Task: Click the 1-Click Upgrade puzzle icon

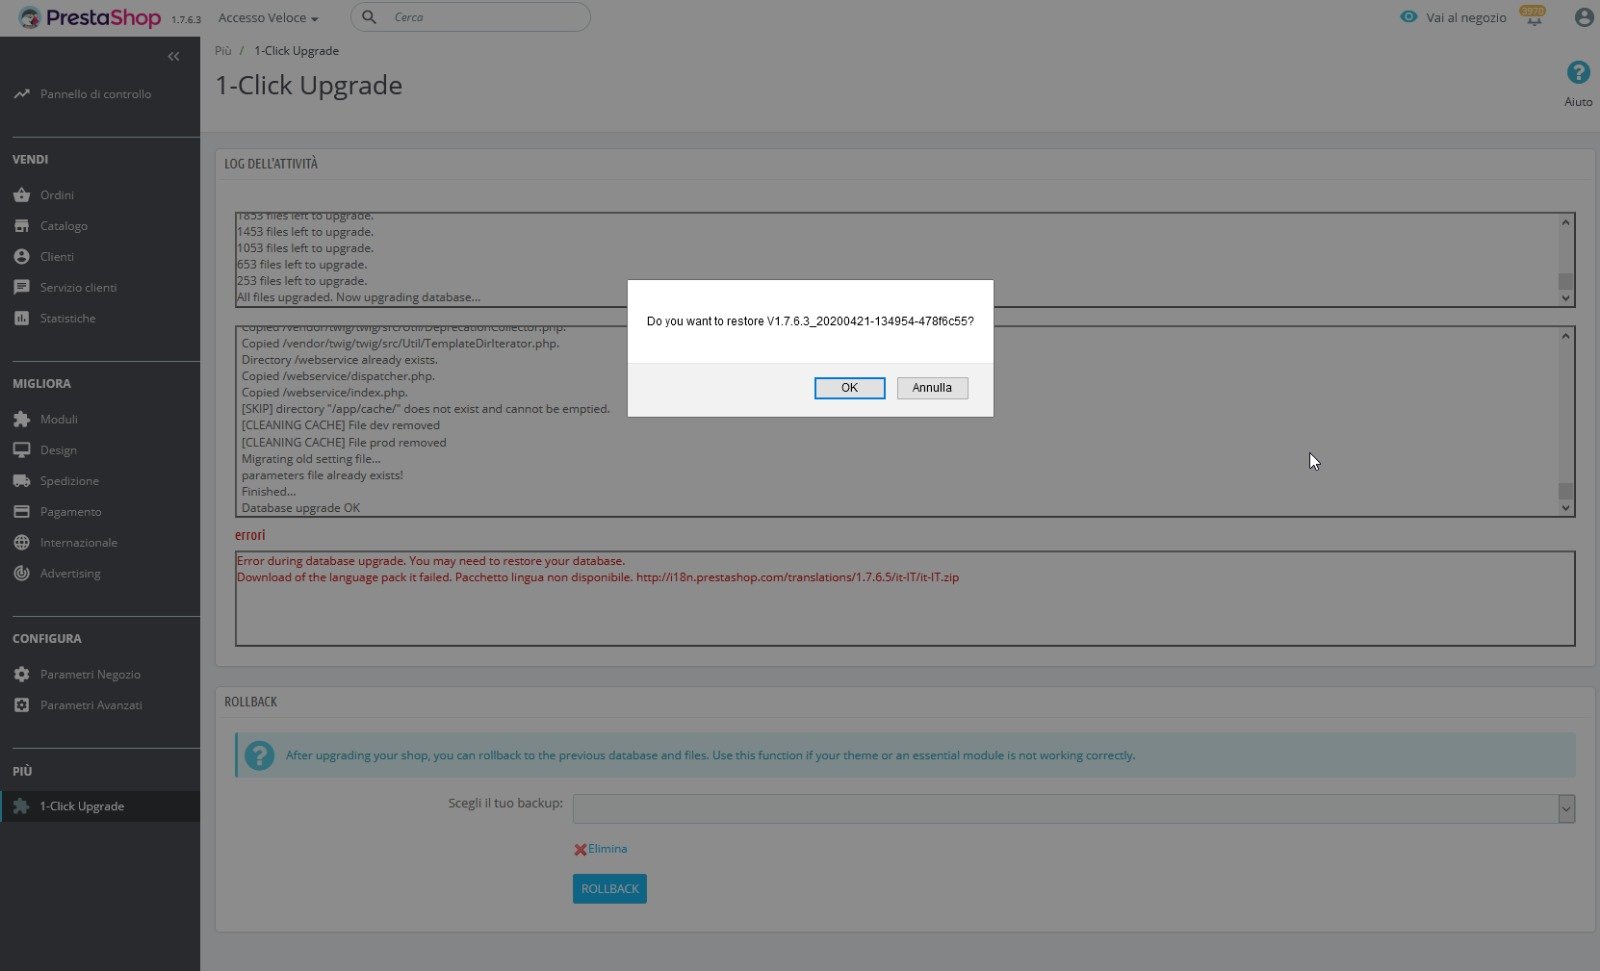Action: tap(22, 806)
